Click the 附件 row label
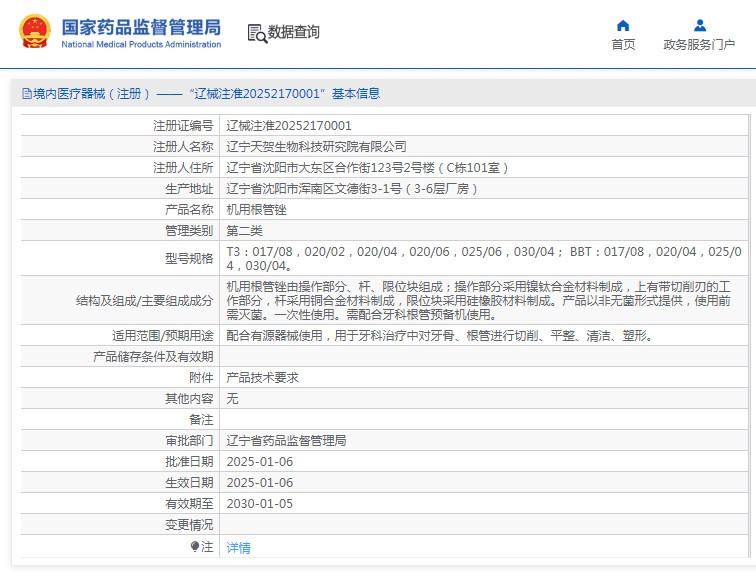756x573 pixels. coord(201,378)
